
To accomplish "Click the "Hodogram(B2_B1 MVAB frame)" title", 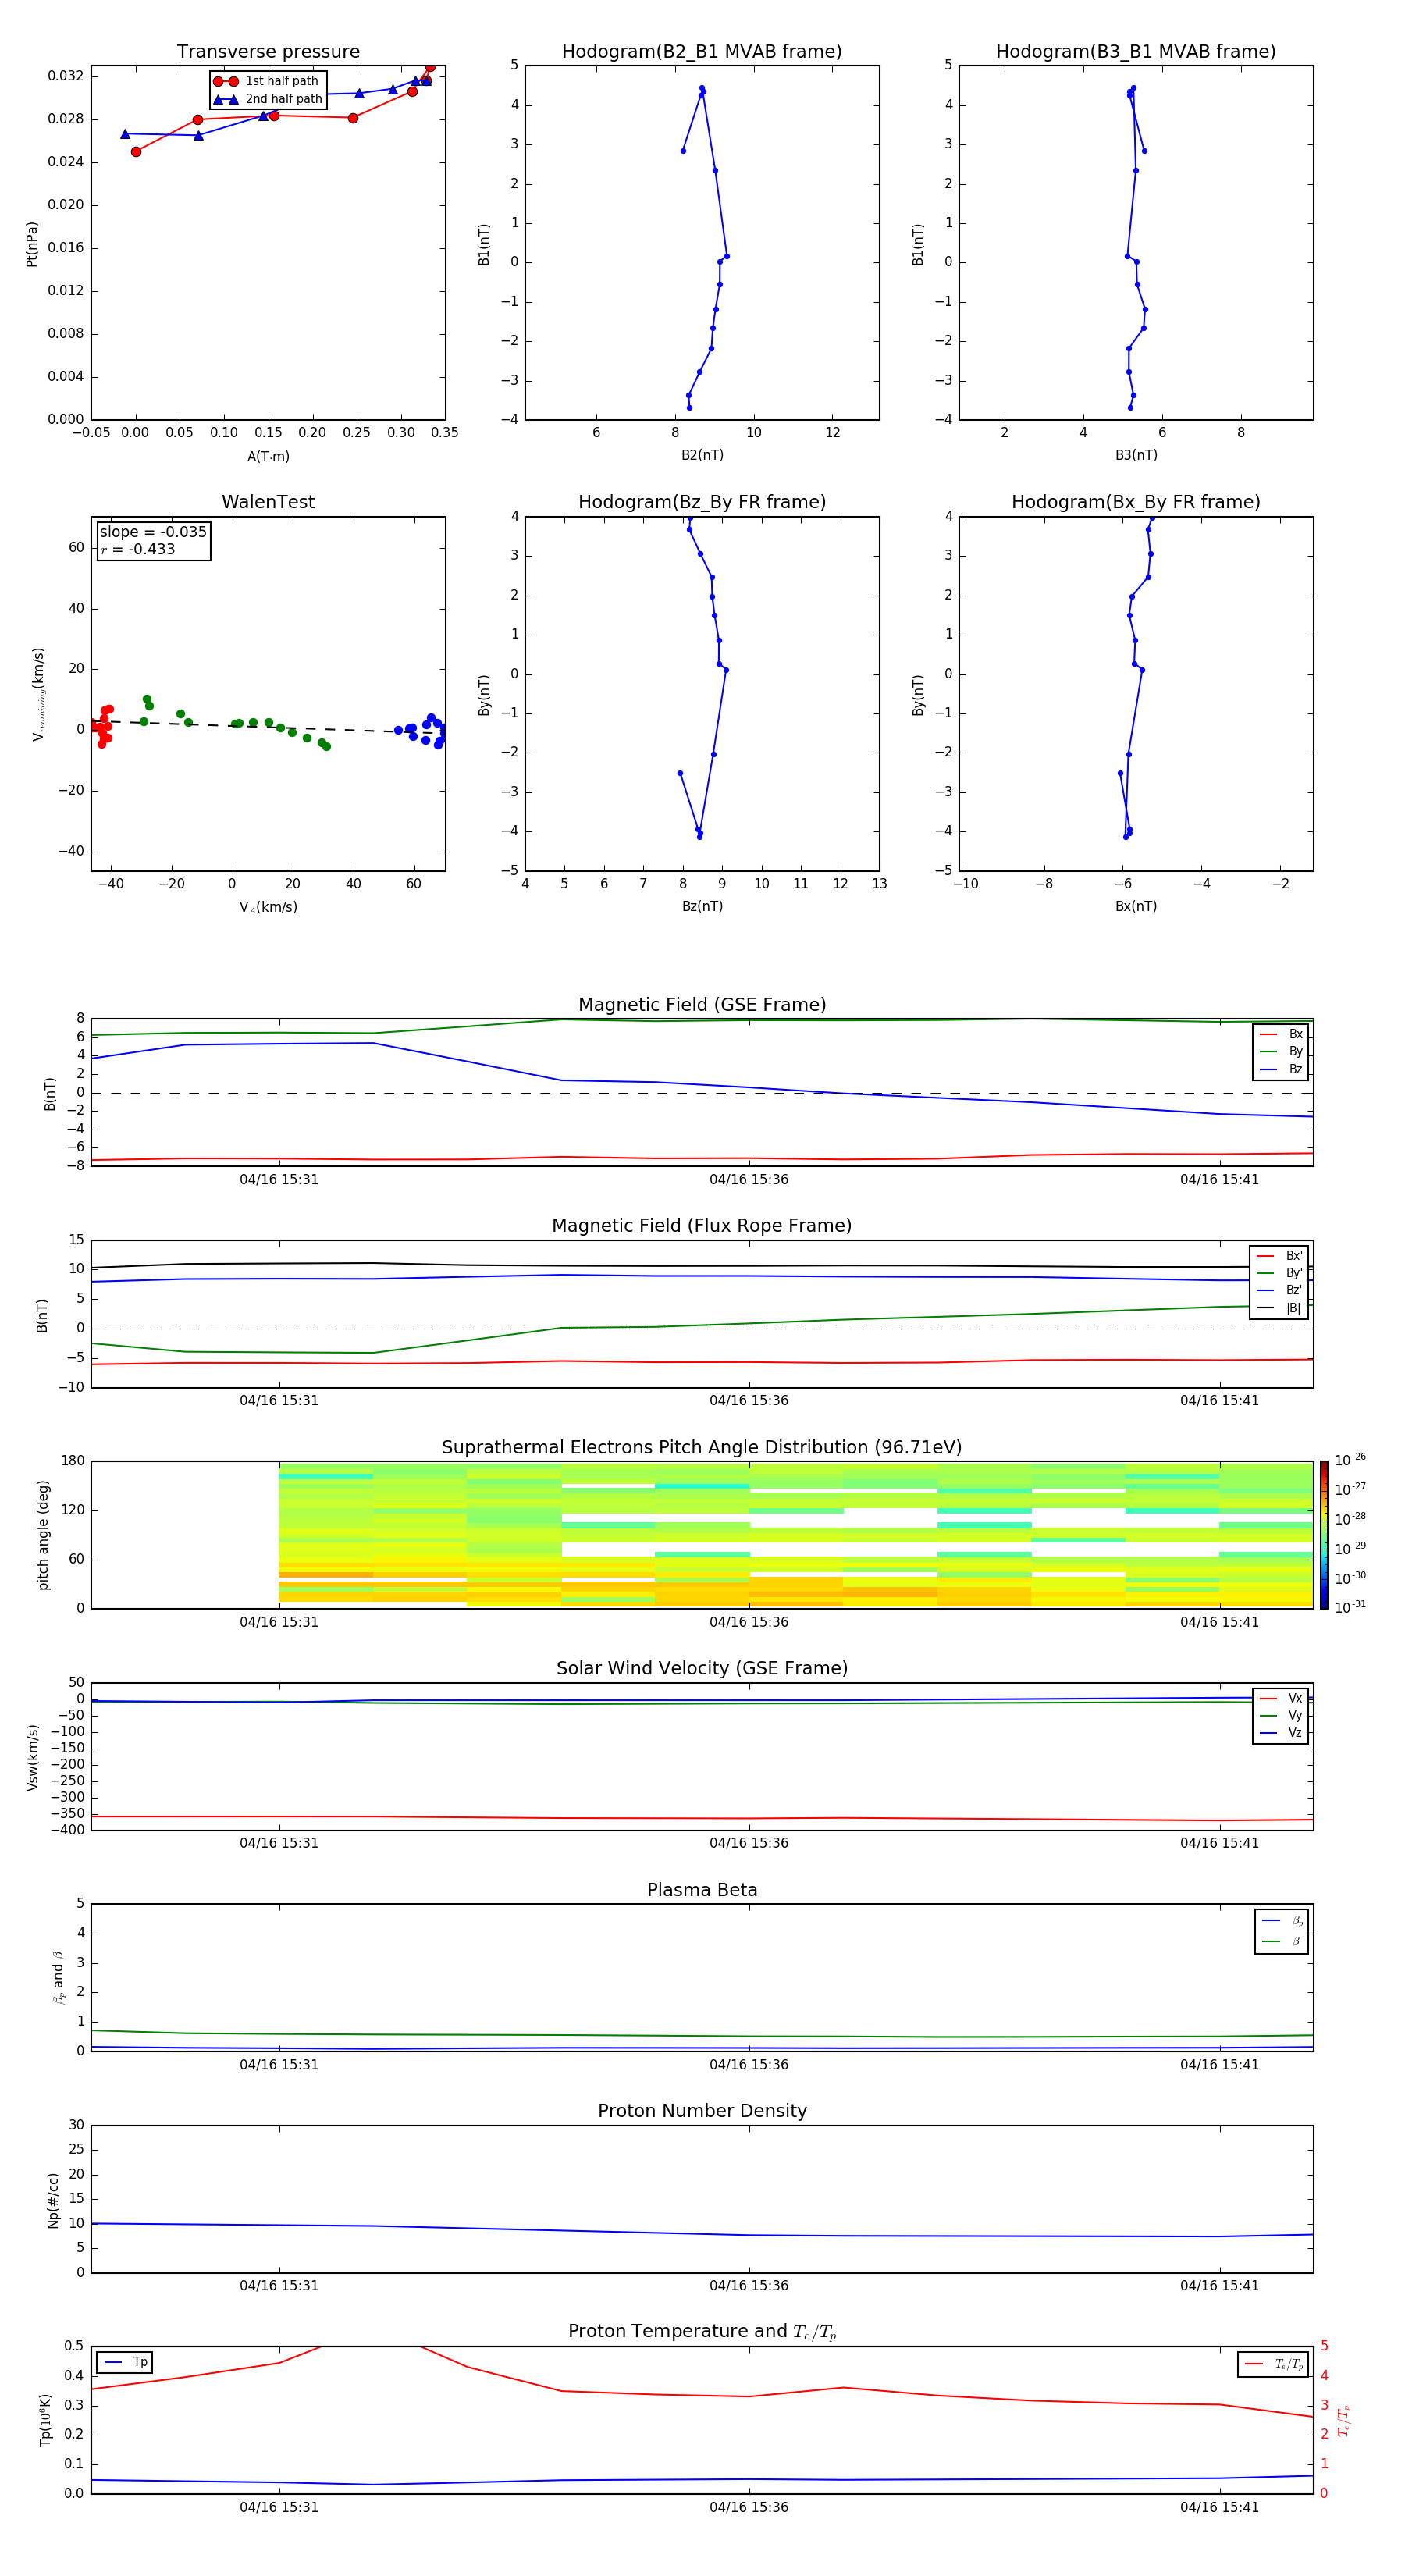I will tap(702, 52).
